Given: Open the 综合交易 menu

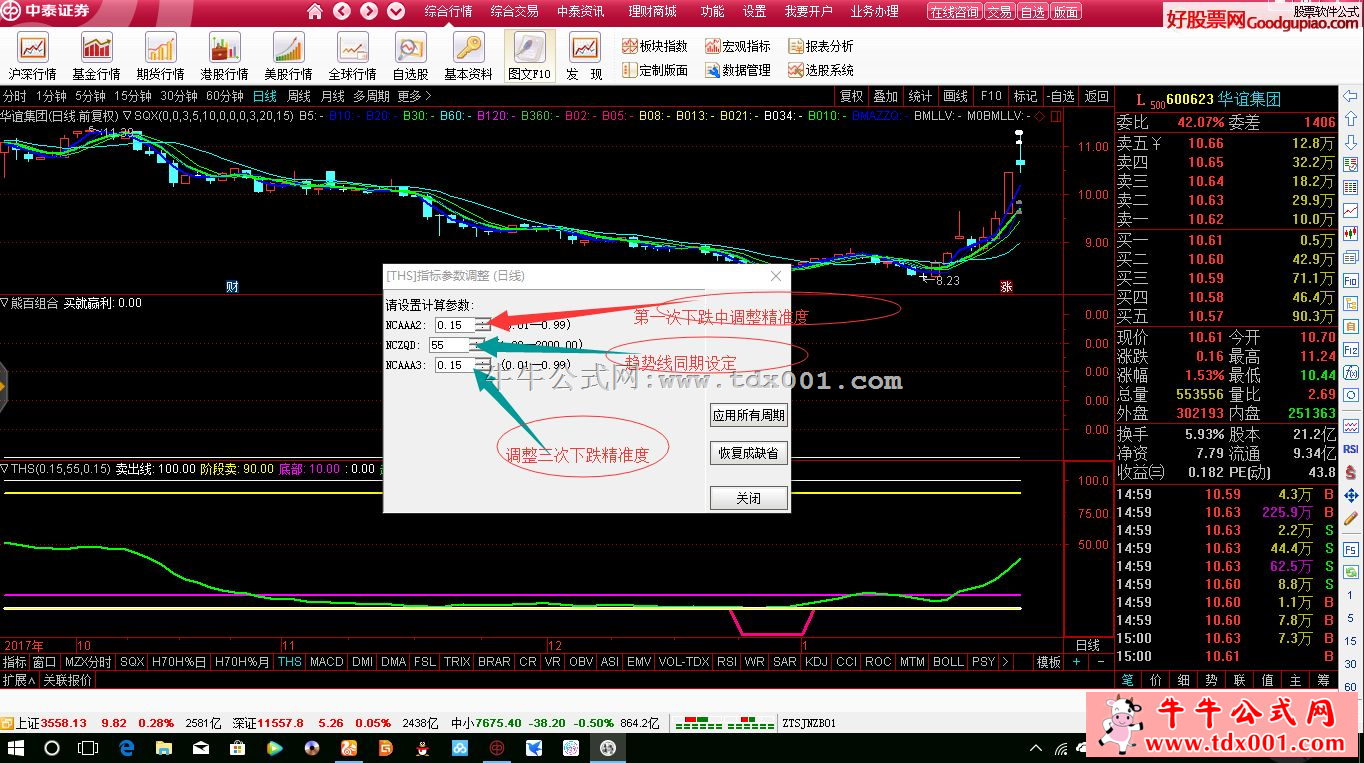Looking at the screenshot, I should pos(514,12).
